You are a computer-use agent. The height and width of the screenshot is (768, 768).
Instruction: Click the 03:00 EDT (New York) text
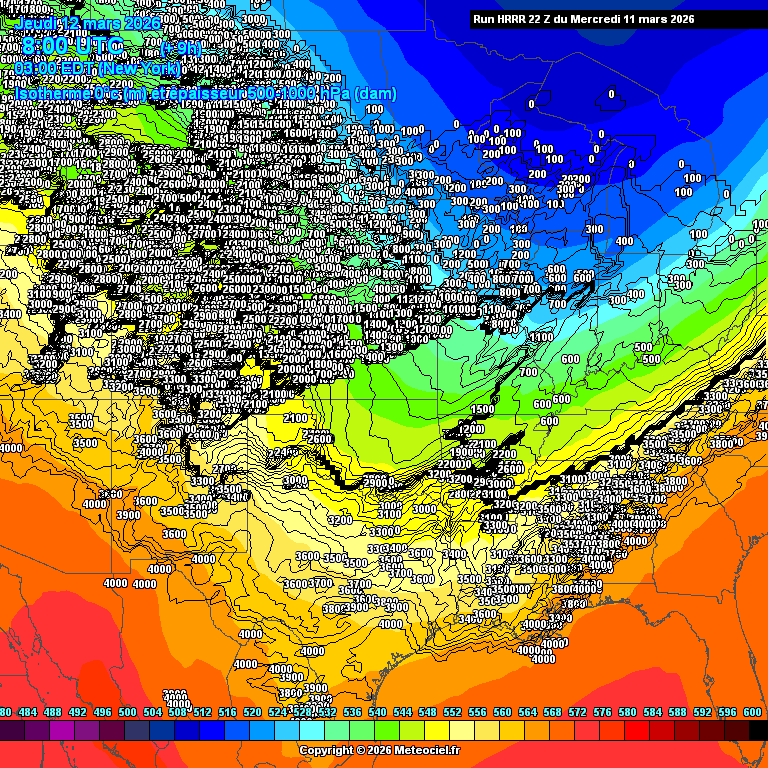97,69
